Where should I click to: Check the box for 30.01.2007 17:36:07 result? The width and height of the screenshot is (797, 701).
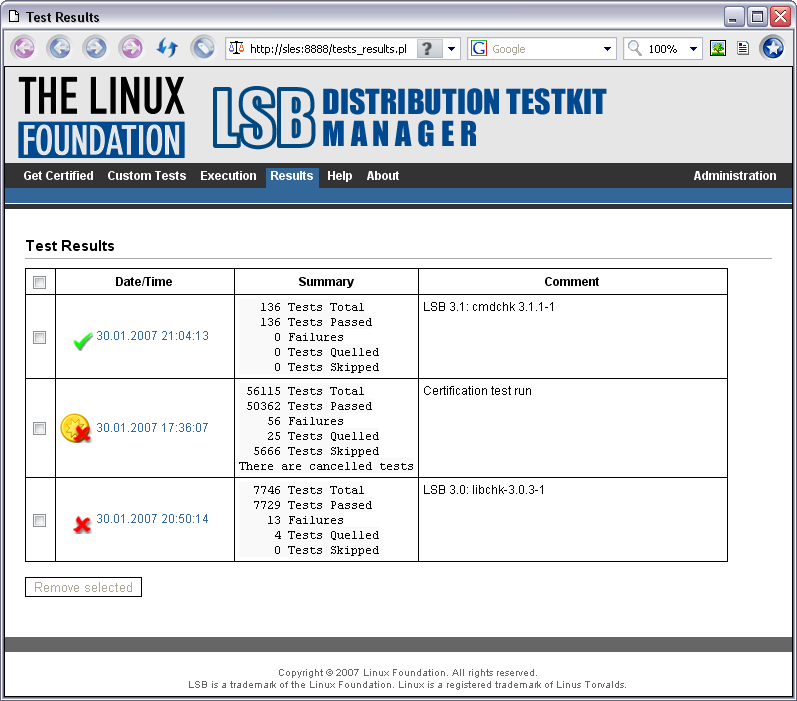point(39,429)
